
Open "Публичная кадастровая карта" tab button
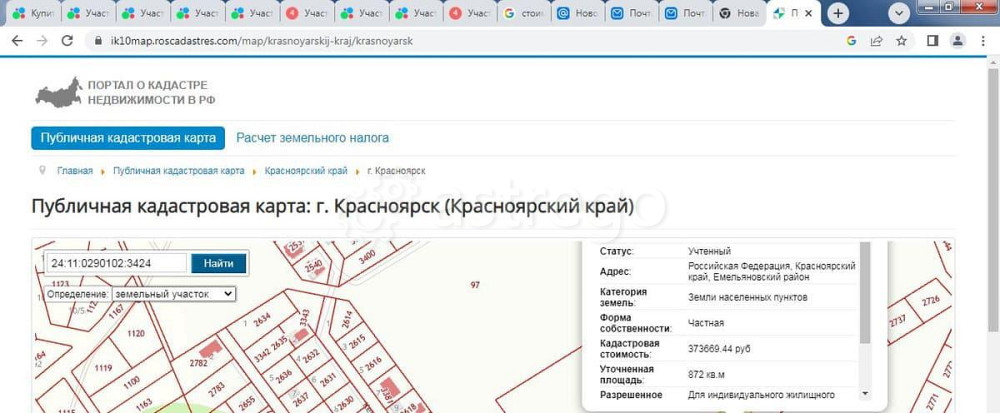[128, 138]
